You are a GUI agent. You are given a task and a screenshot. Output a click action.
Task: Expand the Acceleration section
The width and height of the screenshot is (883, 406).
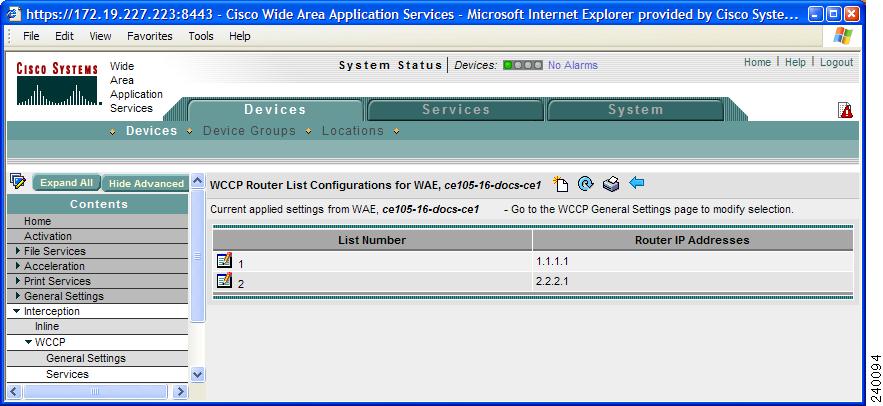point(18,266)
